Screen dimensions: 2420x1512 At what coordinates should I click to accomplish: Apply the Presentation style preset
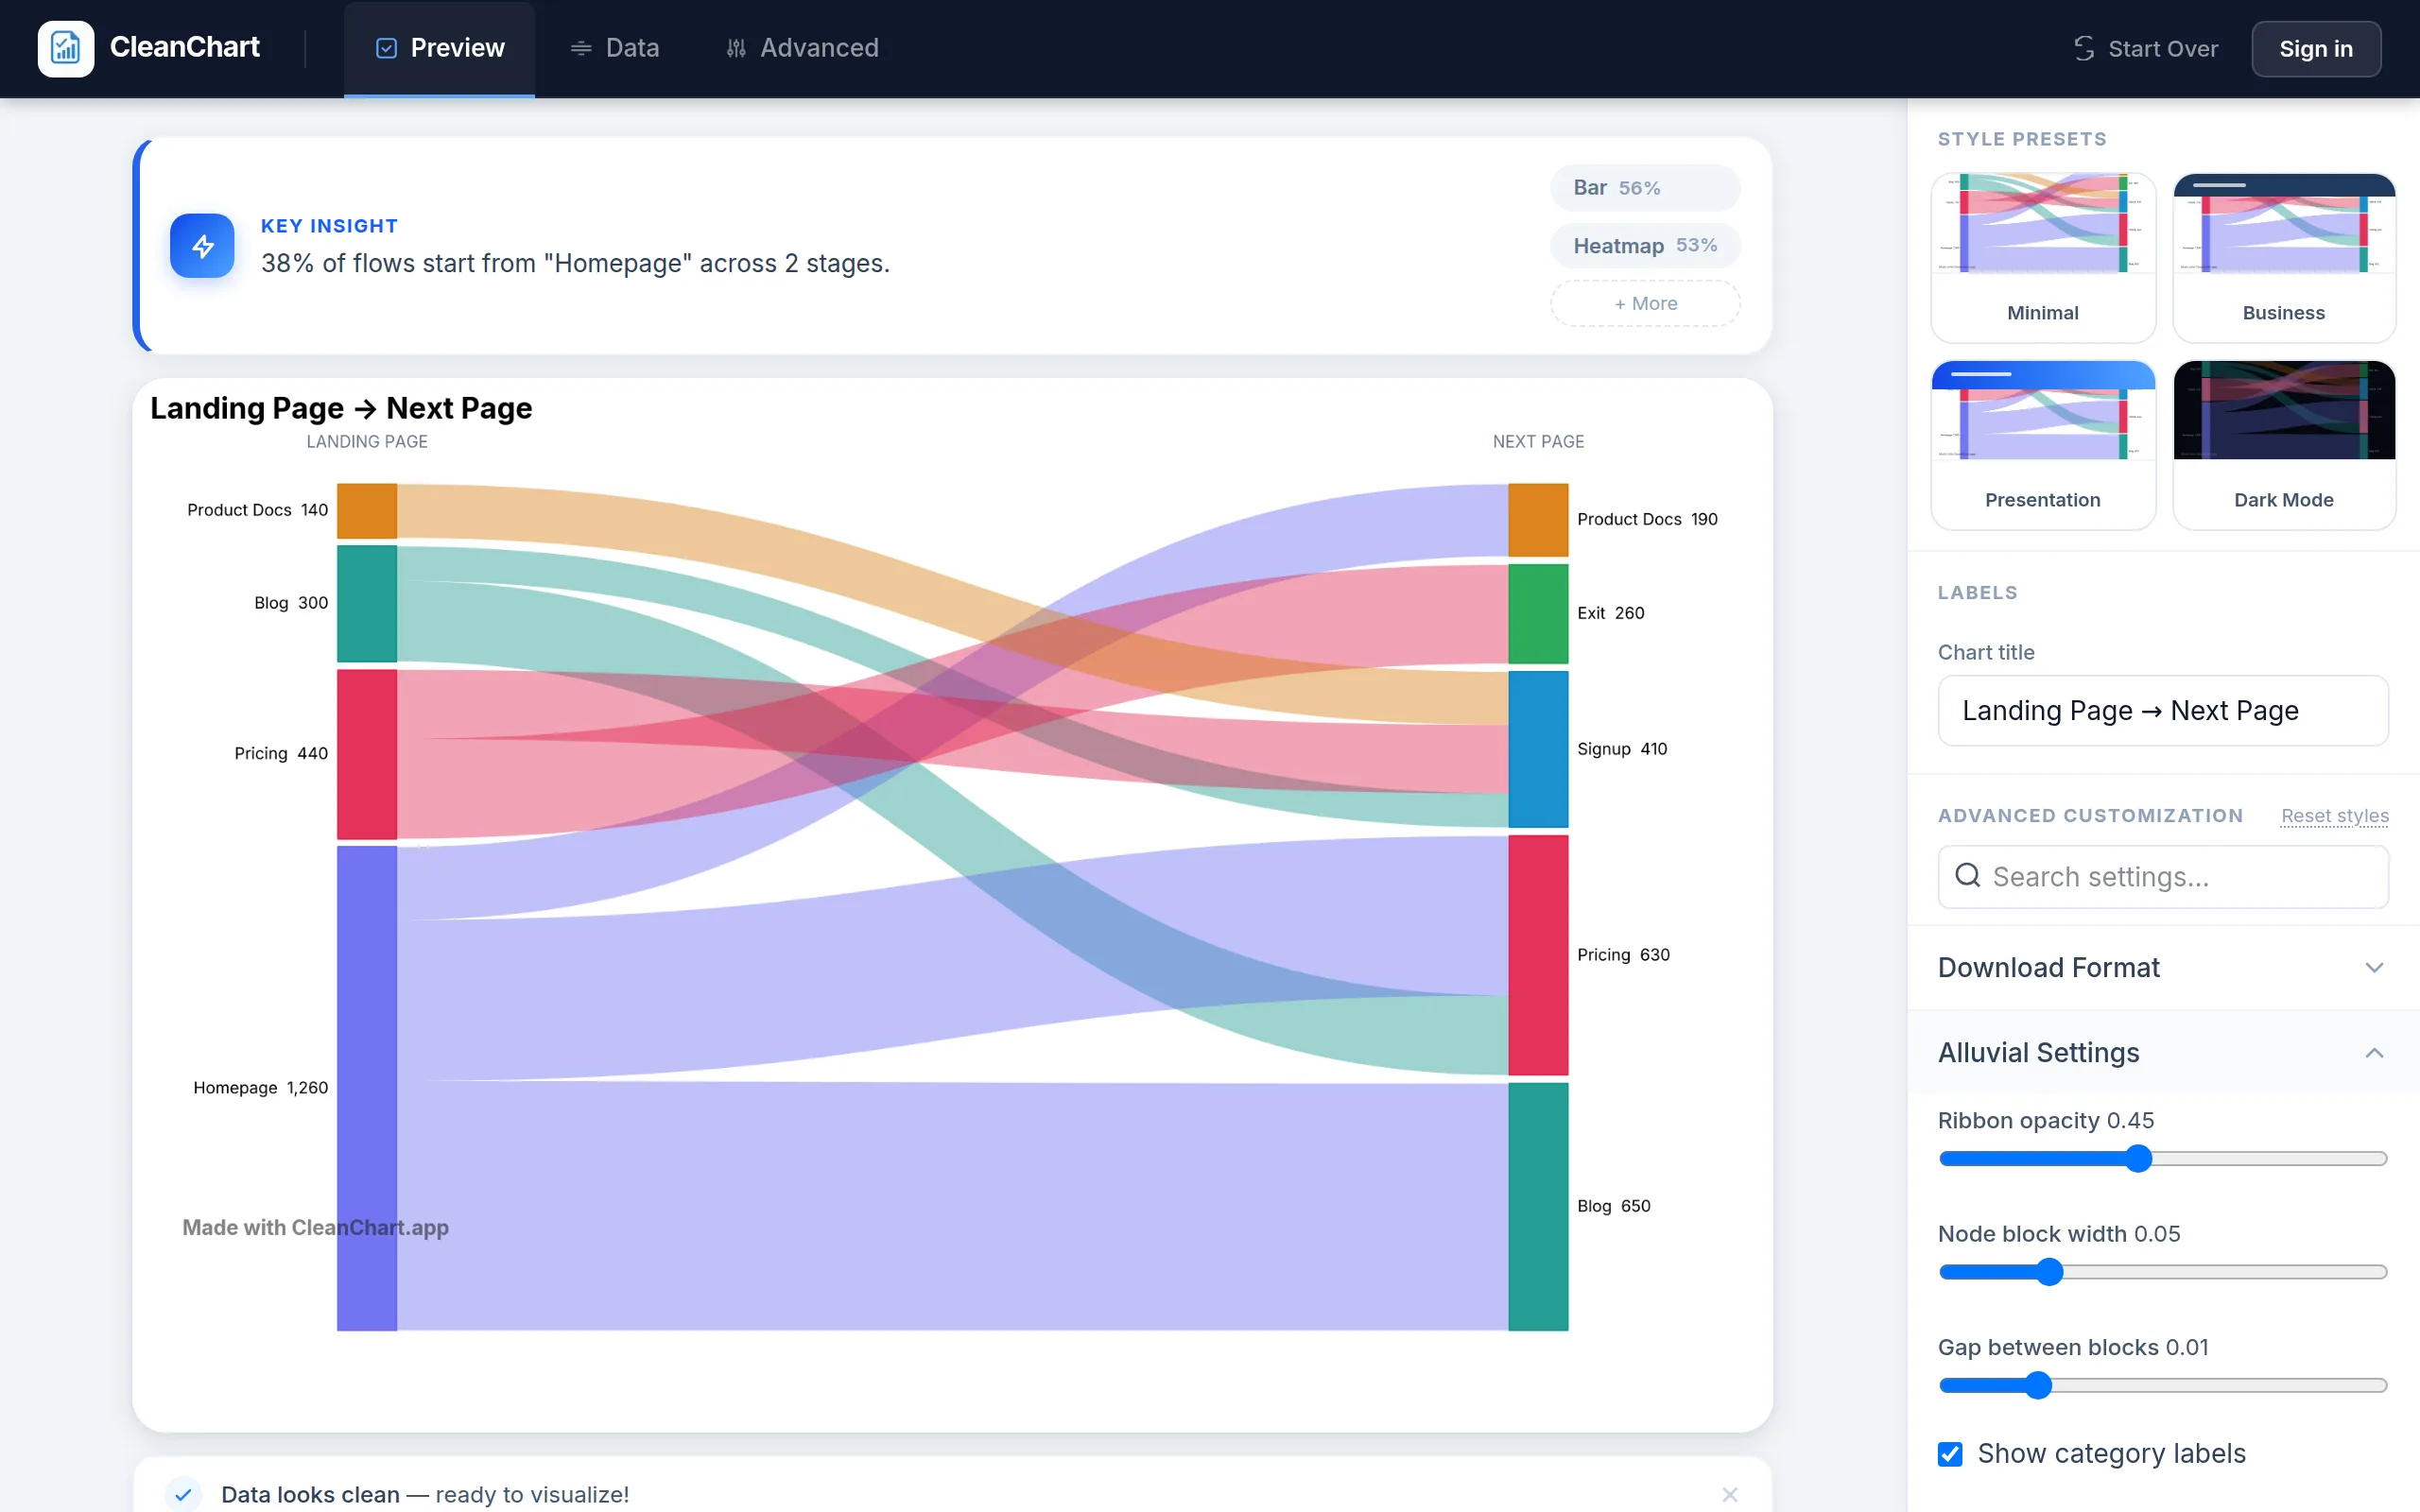2043,445
